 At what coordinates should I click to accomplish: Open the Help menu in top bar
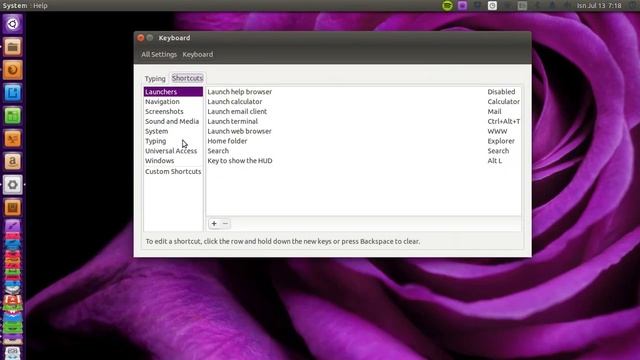40,5
